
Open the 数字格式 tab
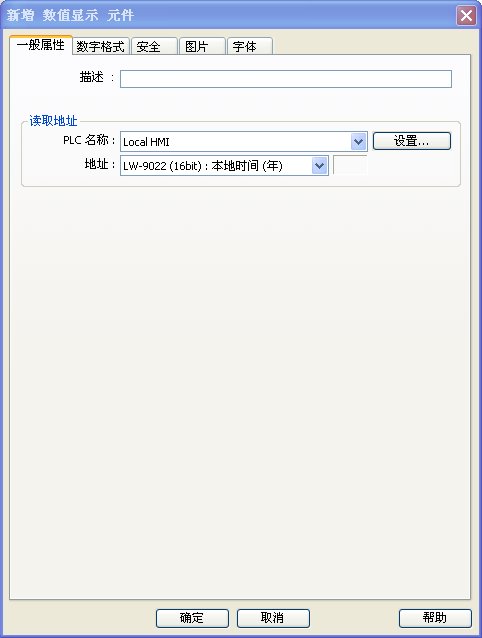pyautogui.click(x=100, y=46)
